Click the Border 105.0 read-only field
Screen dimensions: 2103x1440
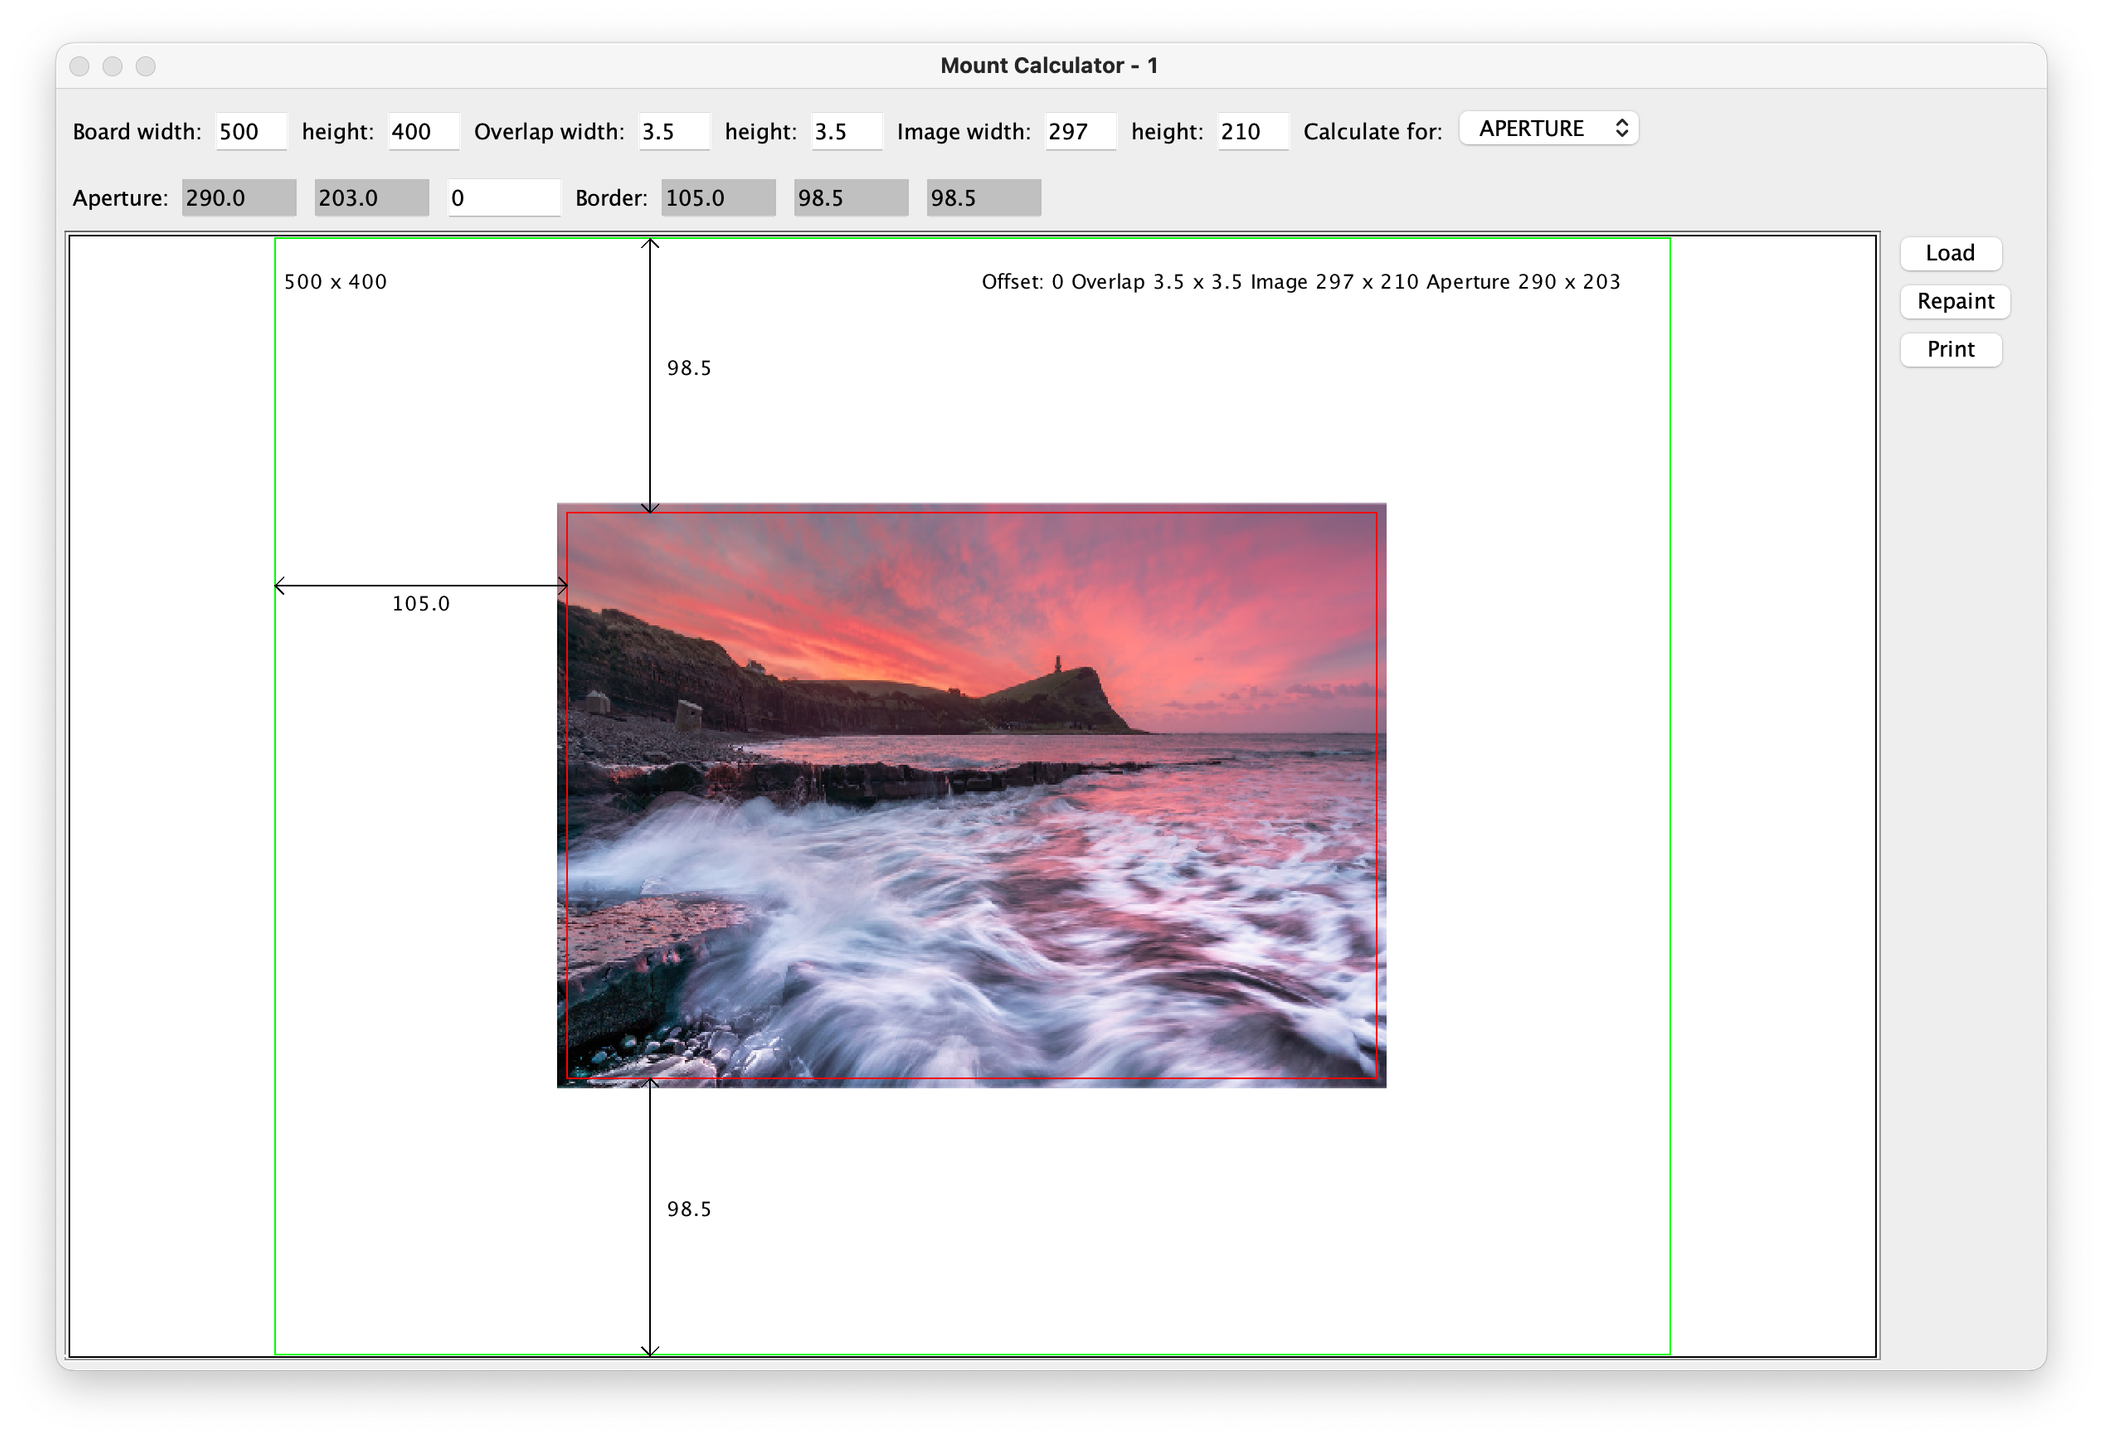coord(718,198)
